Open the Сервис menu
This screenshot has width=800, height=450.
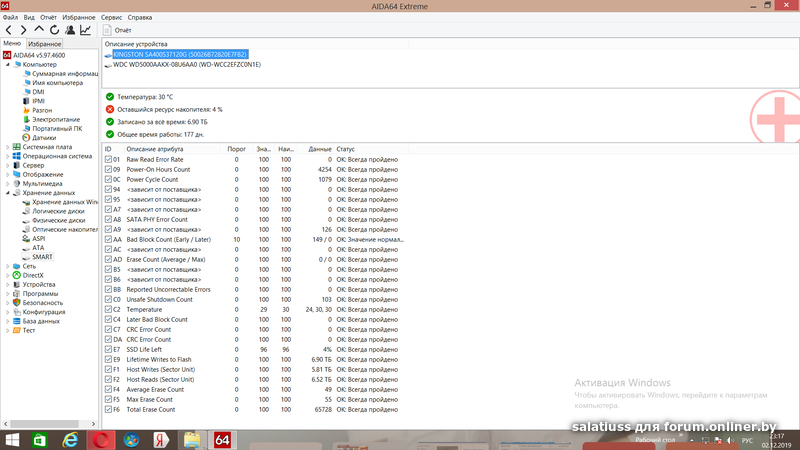click(x=111, y=17)
